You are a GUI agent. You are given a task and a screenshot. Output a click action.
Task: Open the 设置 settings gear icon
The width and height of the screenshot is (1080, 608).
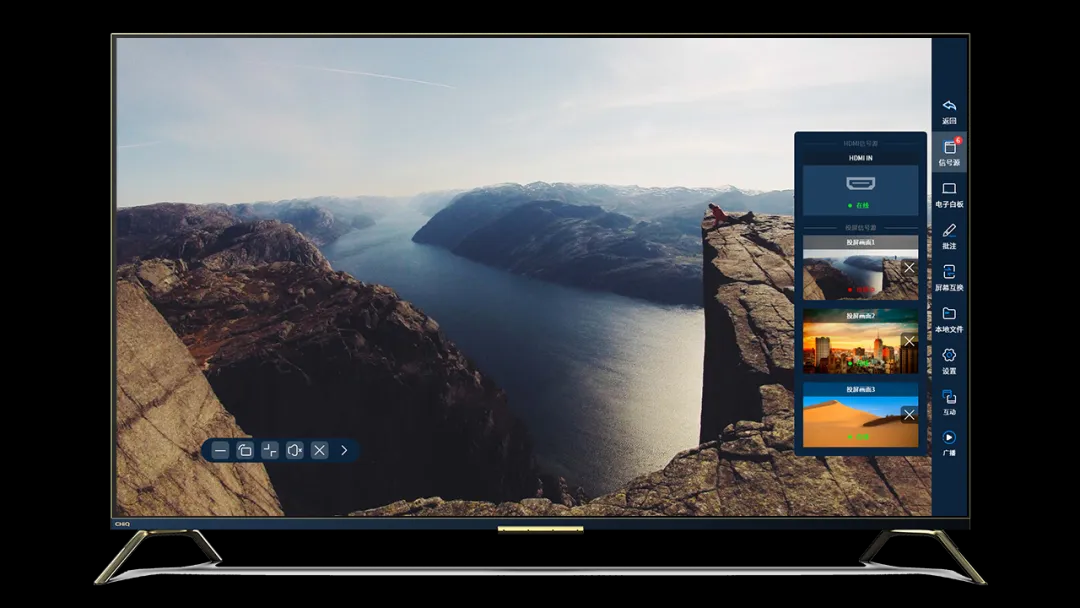949,355
